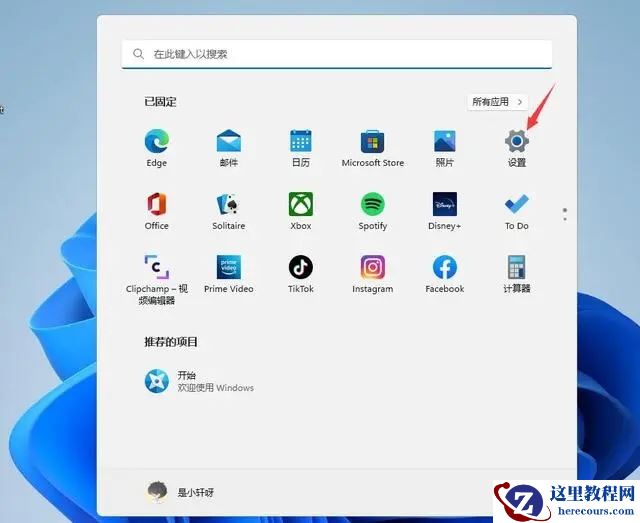Open the Edge browser
This screenshot has height=523, width=640.
[x=157, y=148]
